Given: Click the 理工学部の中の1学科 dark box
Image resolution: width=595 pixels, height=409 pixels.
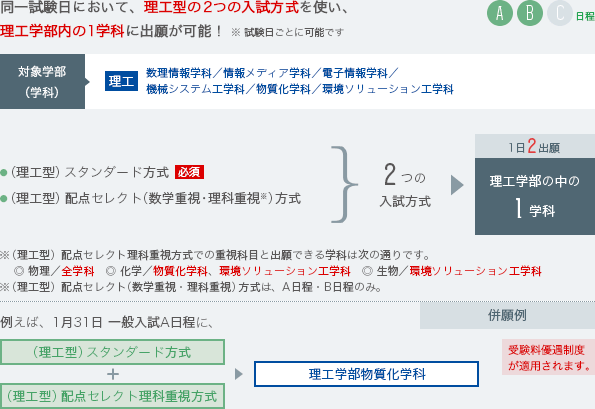Looking at the screenshot, I should pyautogui.click(x=535, y=197).
